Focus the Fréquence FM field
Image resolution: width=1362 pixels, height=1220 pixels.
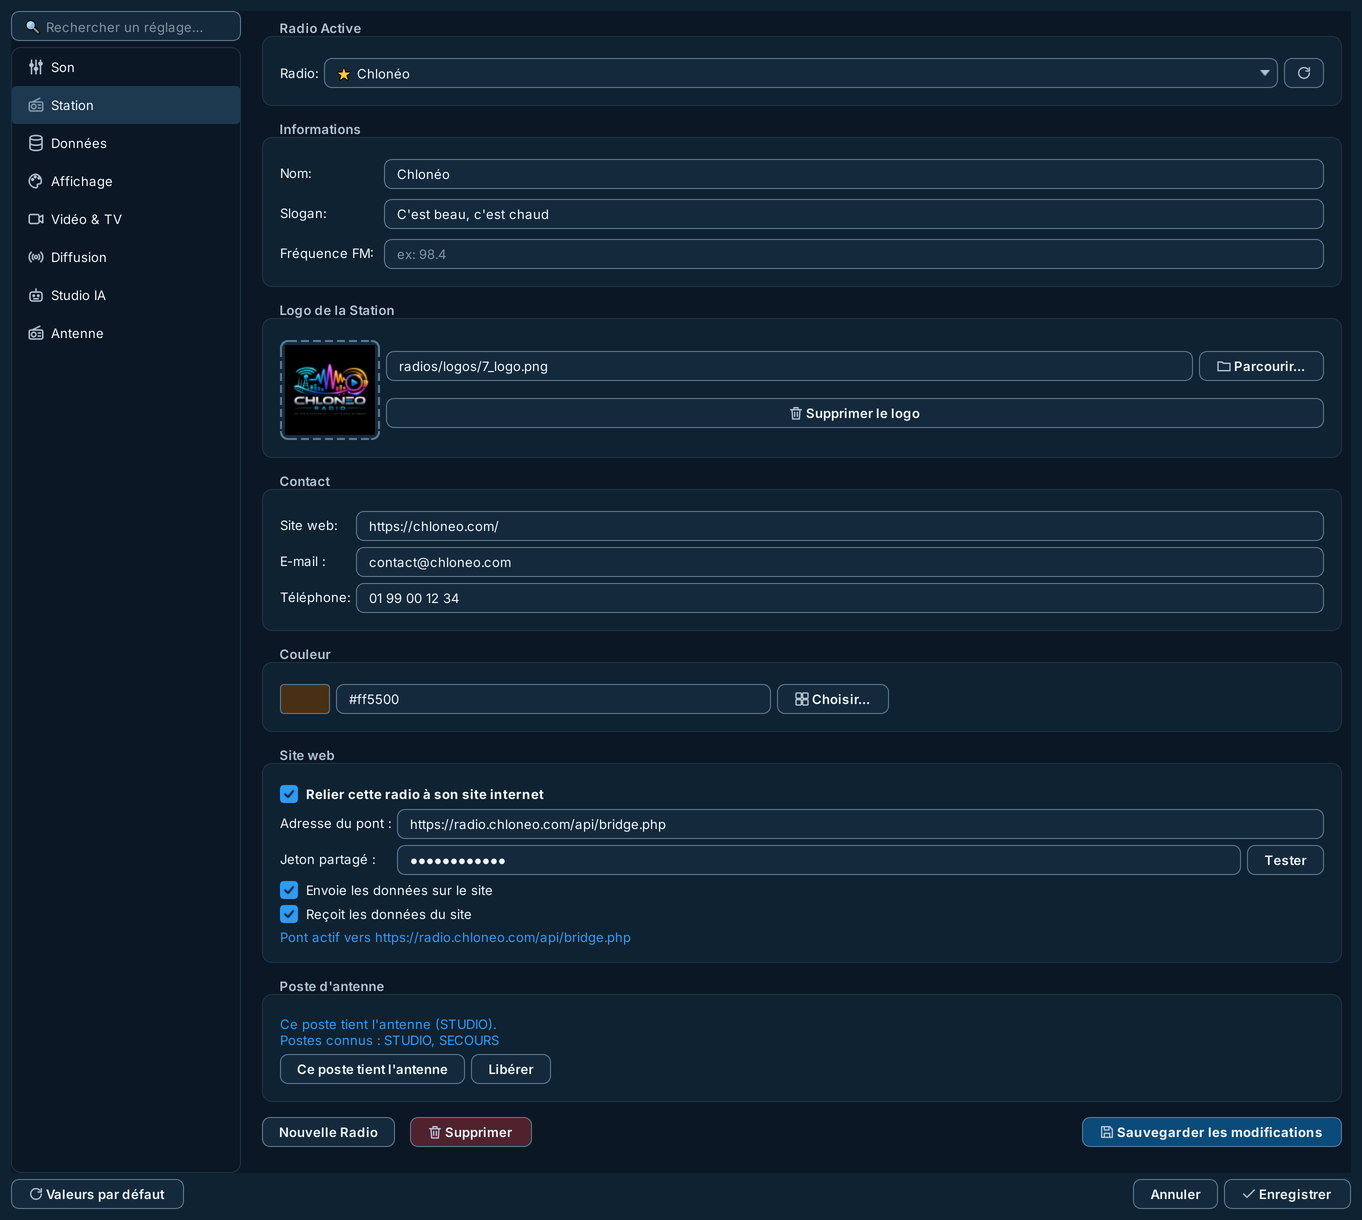click(x=853, y=254)
